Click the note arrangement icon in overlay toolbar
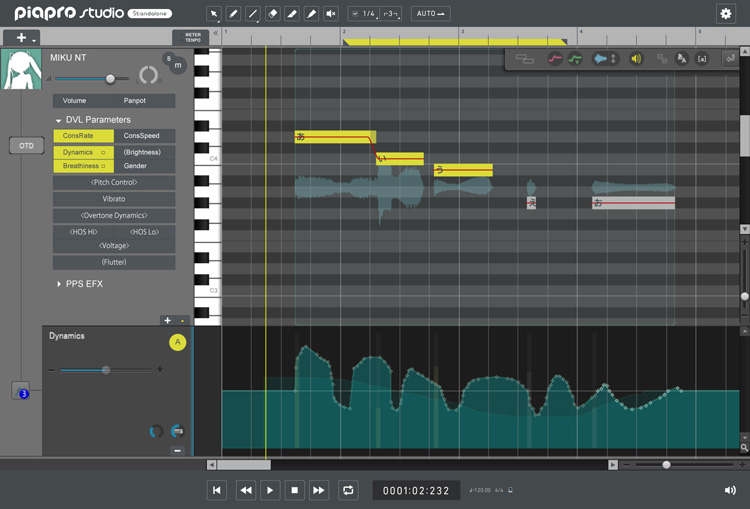The image size is (750, 509). pyautogui.click(x=525, y=59)
